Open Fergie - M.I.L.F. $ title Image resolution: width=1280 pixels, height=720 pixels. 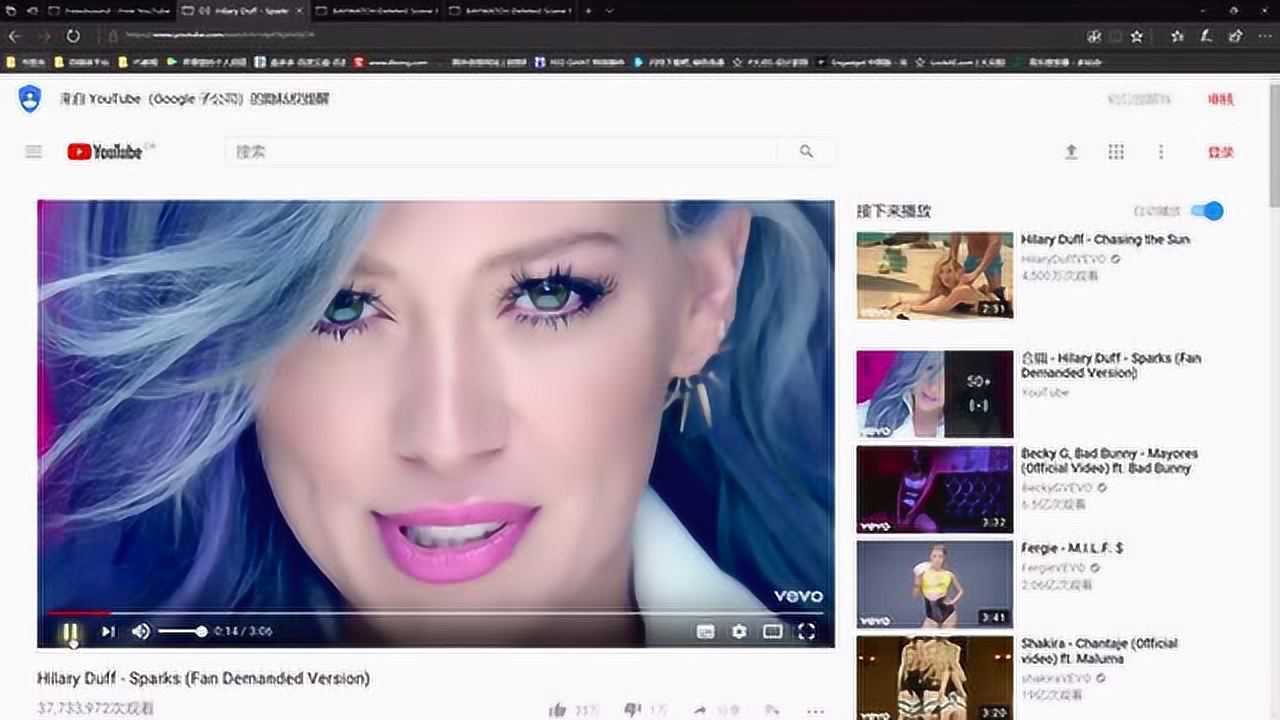pyautogui.click(x=1072, y=549)
